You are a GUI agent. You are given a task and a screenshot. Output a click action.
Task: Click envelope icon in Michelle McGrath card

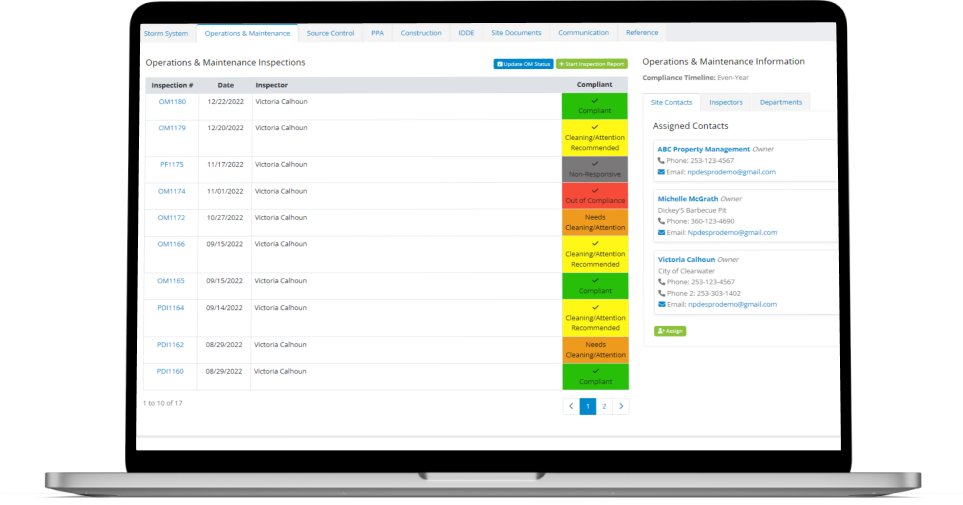(x=661, y=233)
